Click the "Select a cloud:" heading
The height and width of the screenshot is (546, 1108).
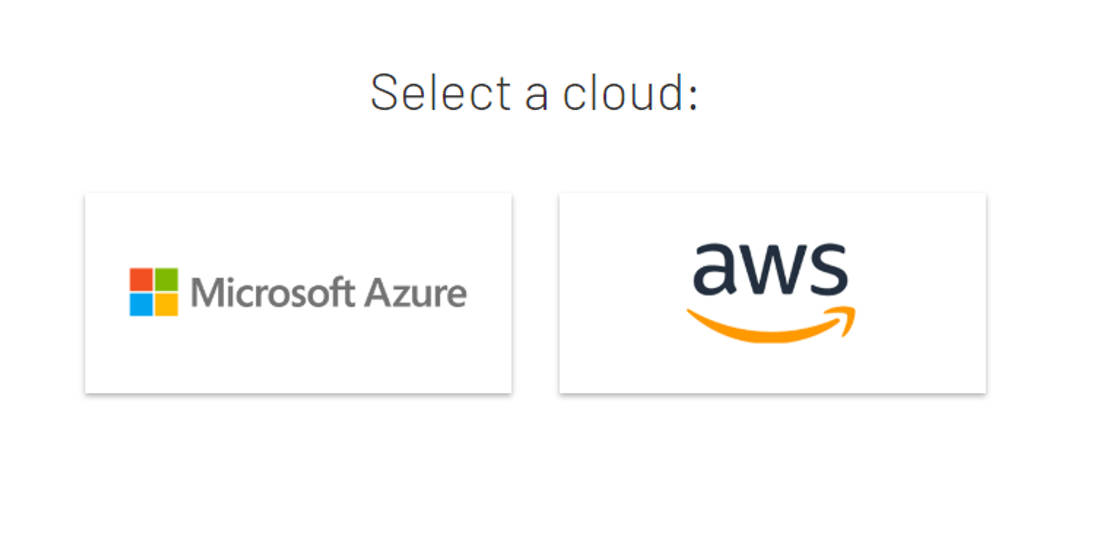533,92
